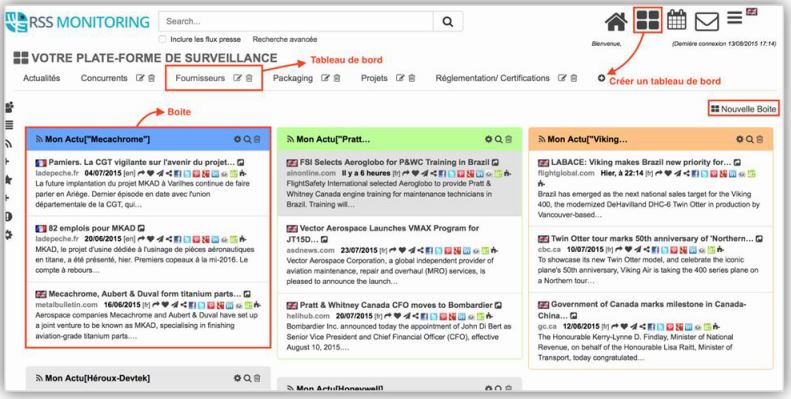
Task: Open settings gear of Pratt box
Action: click(x=488, y=139)
